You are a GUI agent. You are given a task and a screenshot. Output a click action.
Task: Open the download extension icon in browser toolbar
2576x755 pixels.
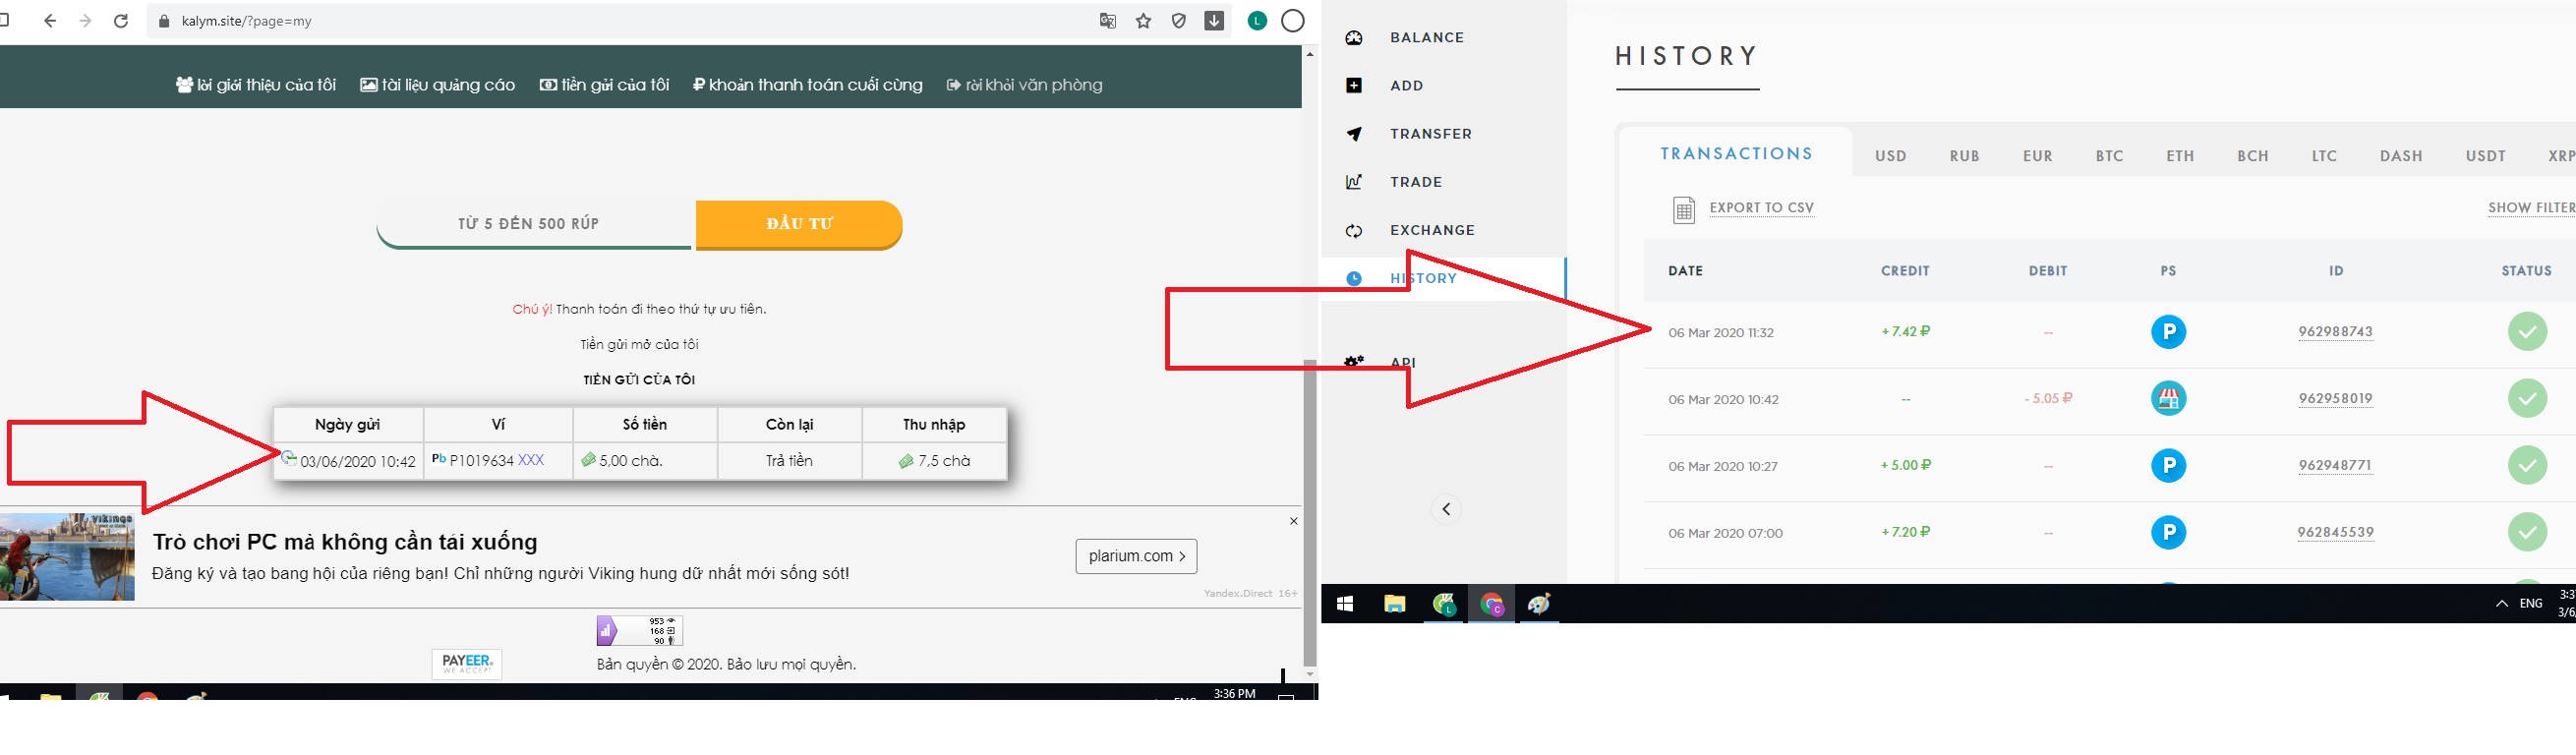click(x=1214, y=21)
